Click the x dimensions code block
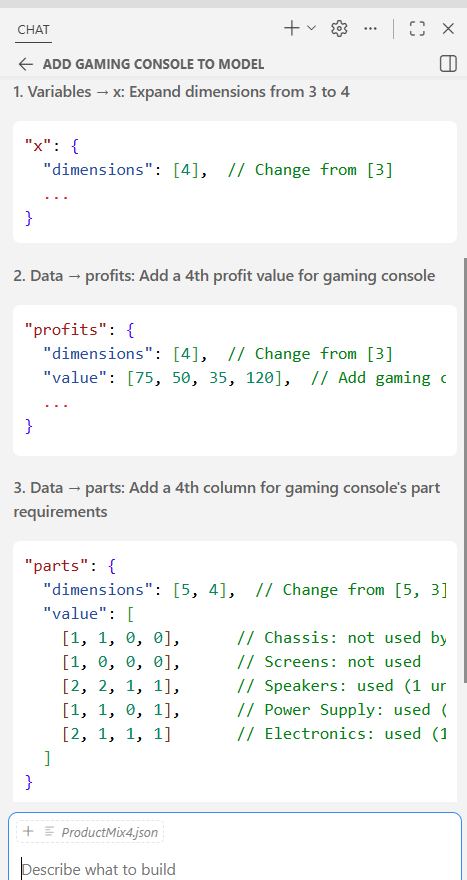Image resolution: width=467 pixels, height=880 pixels. point(235,182)
